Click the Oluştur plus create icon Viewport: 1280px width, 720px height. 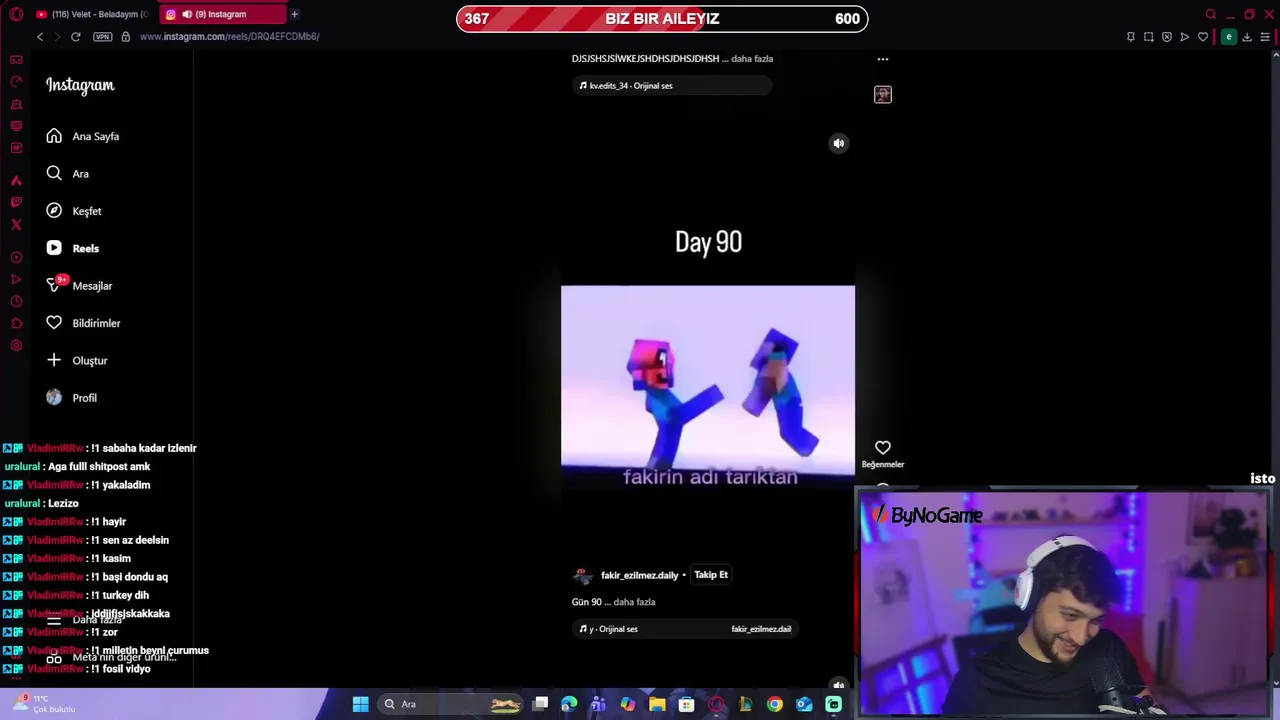[x=54, y=360]
